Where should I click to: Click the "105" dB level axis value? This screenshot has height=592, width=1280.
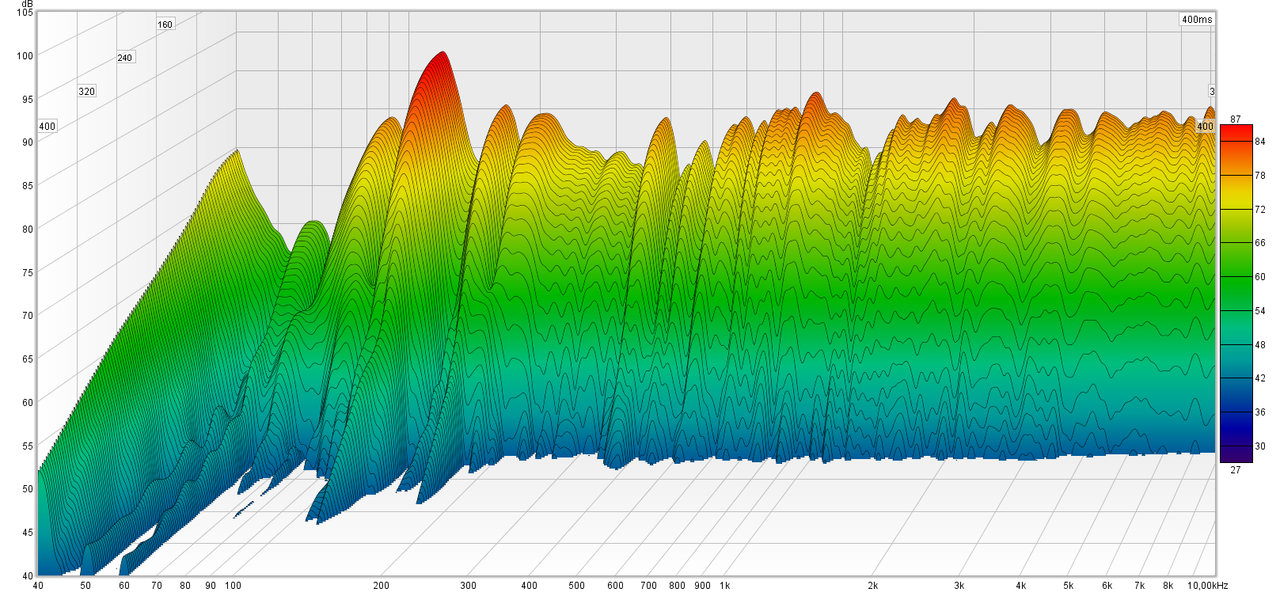click(x=25, y=12)
